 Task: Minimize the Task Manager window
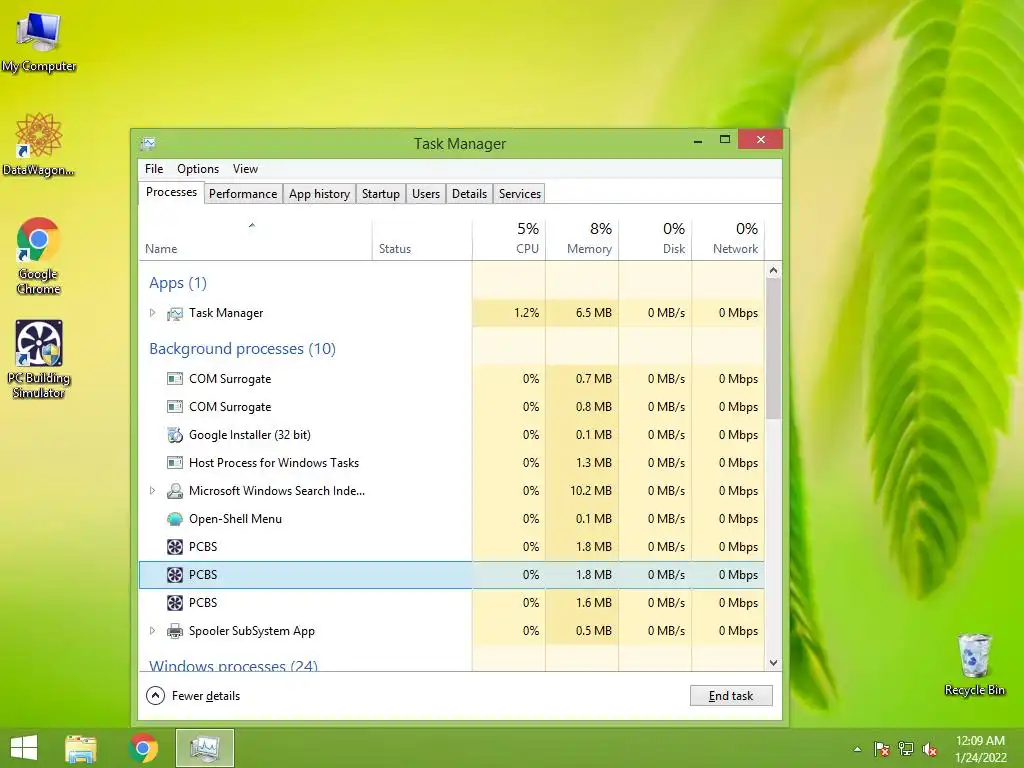[697, 140]
